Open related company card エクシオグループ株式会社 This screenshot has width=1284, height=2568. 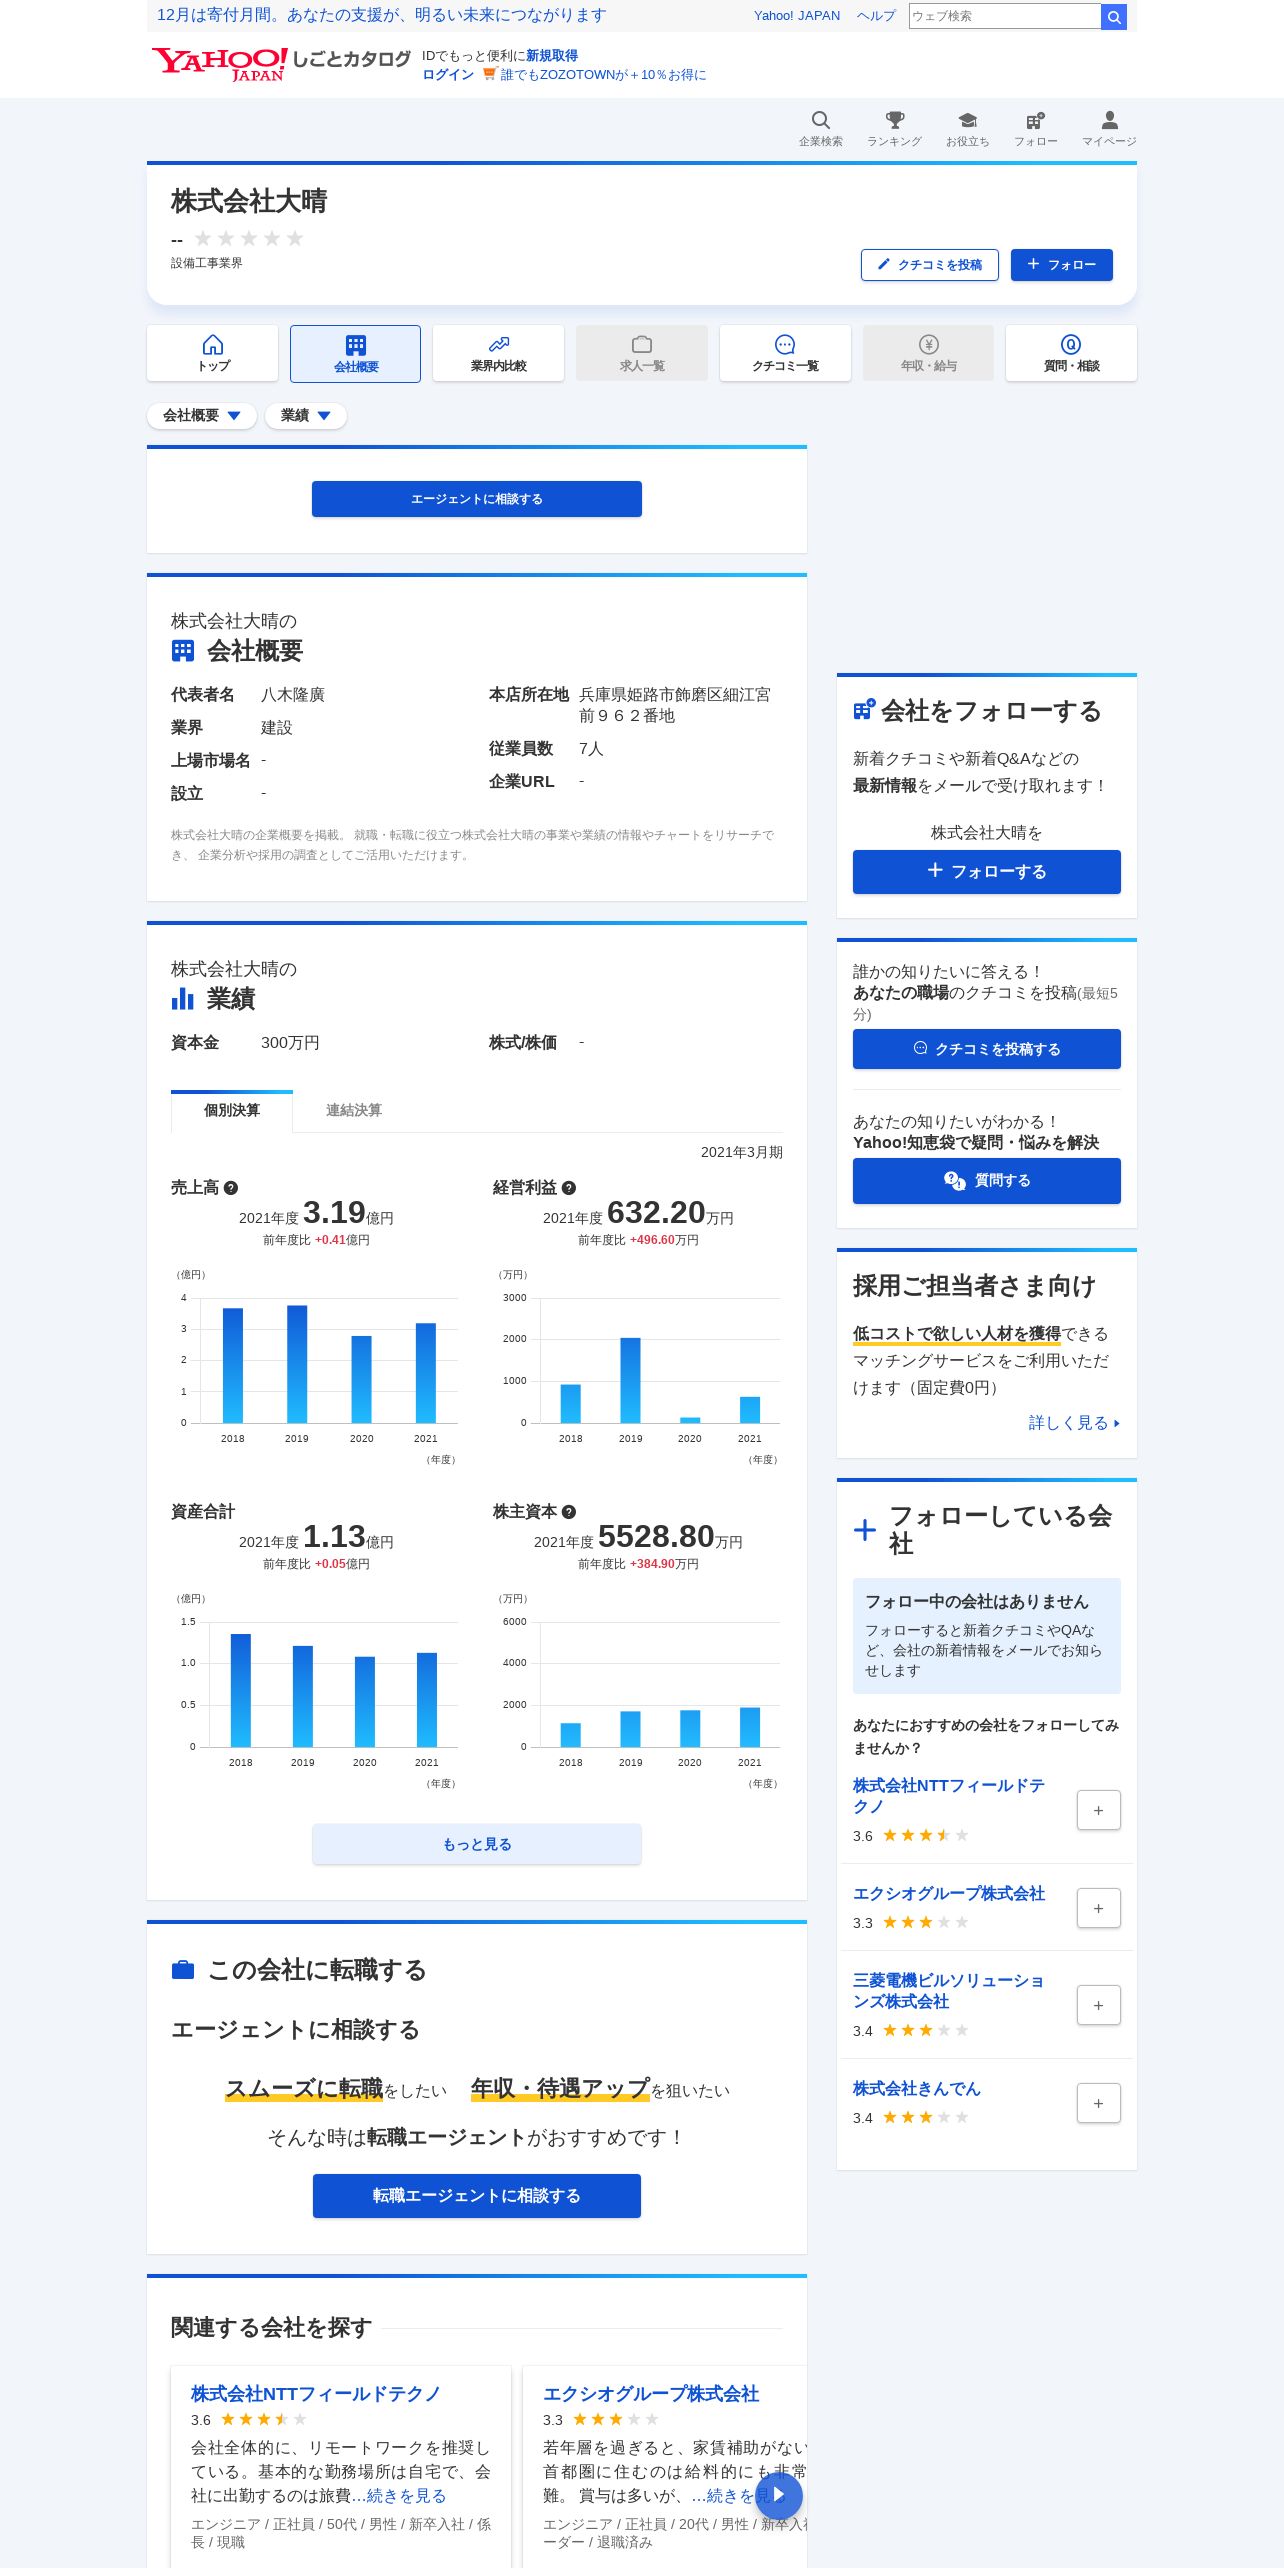[x=651, y=2394]
